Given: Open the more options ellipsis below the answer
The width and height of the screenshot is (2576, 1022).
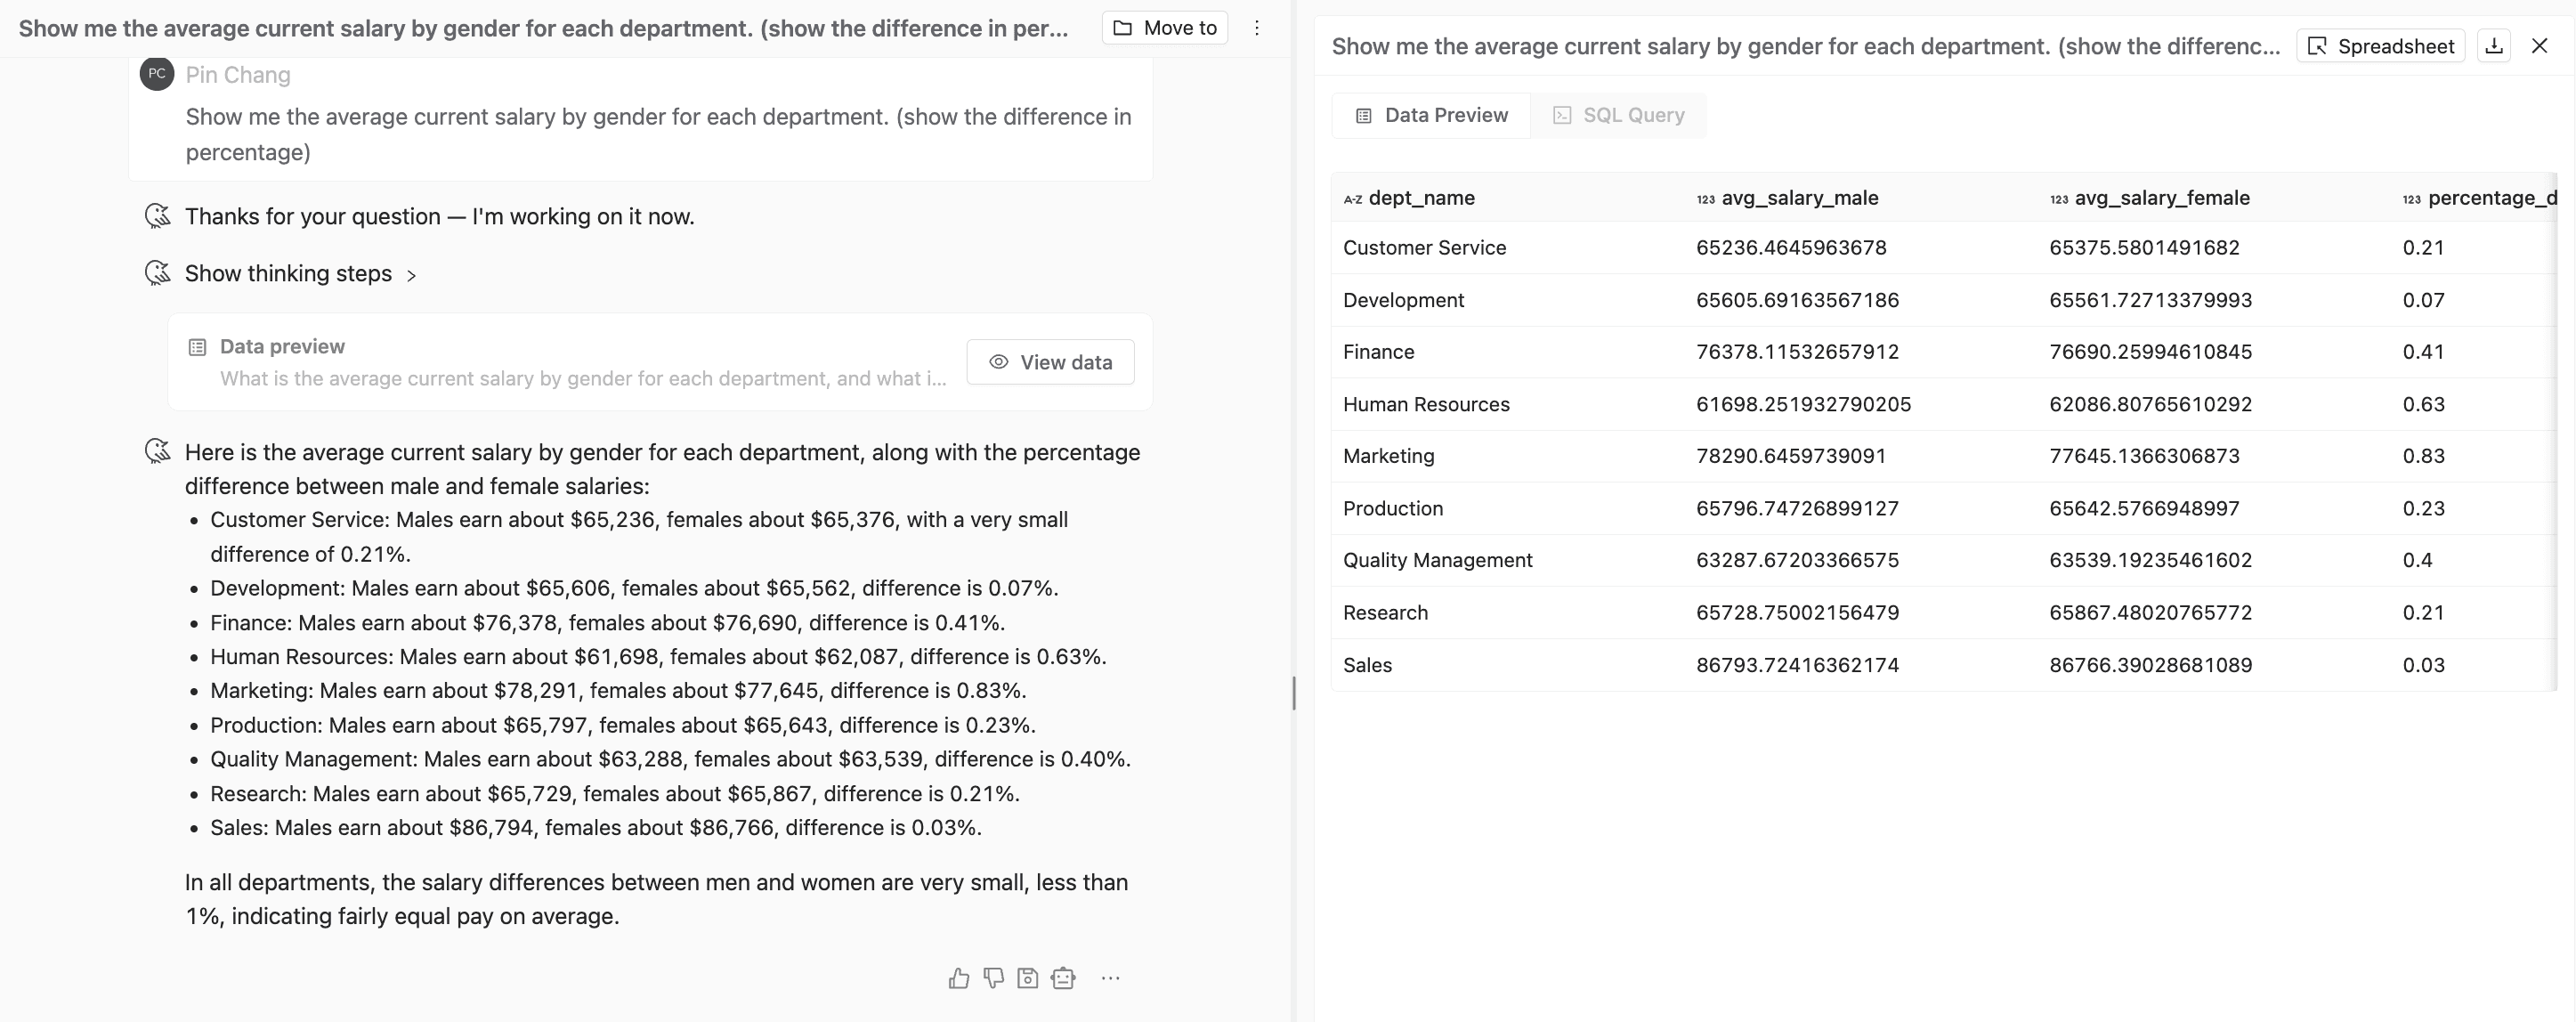Looking at the screenshot, I should pos(1110,978).
